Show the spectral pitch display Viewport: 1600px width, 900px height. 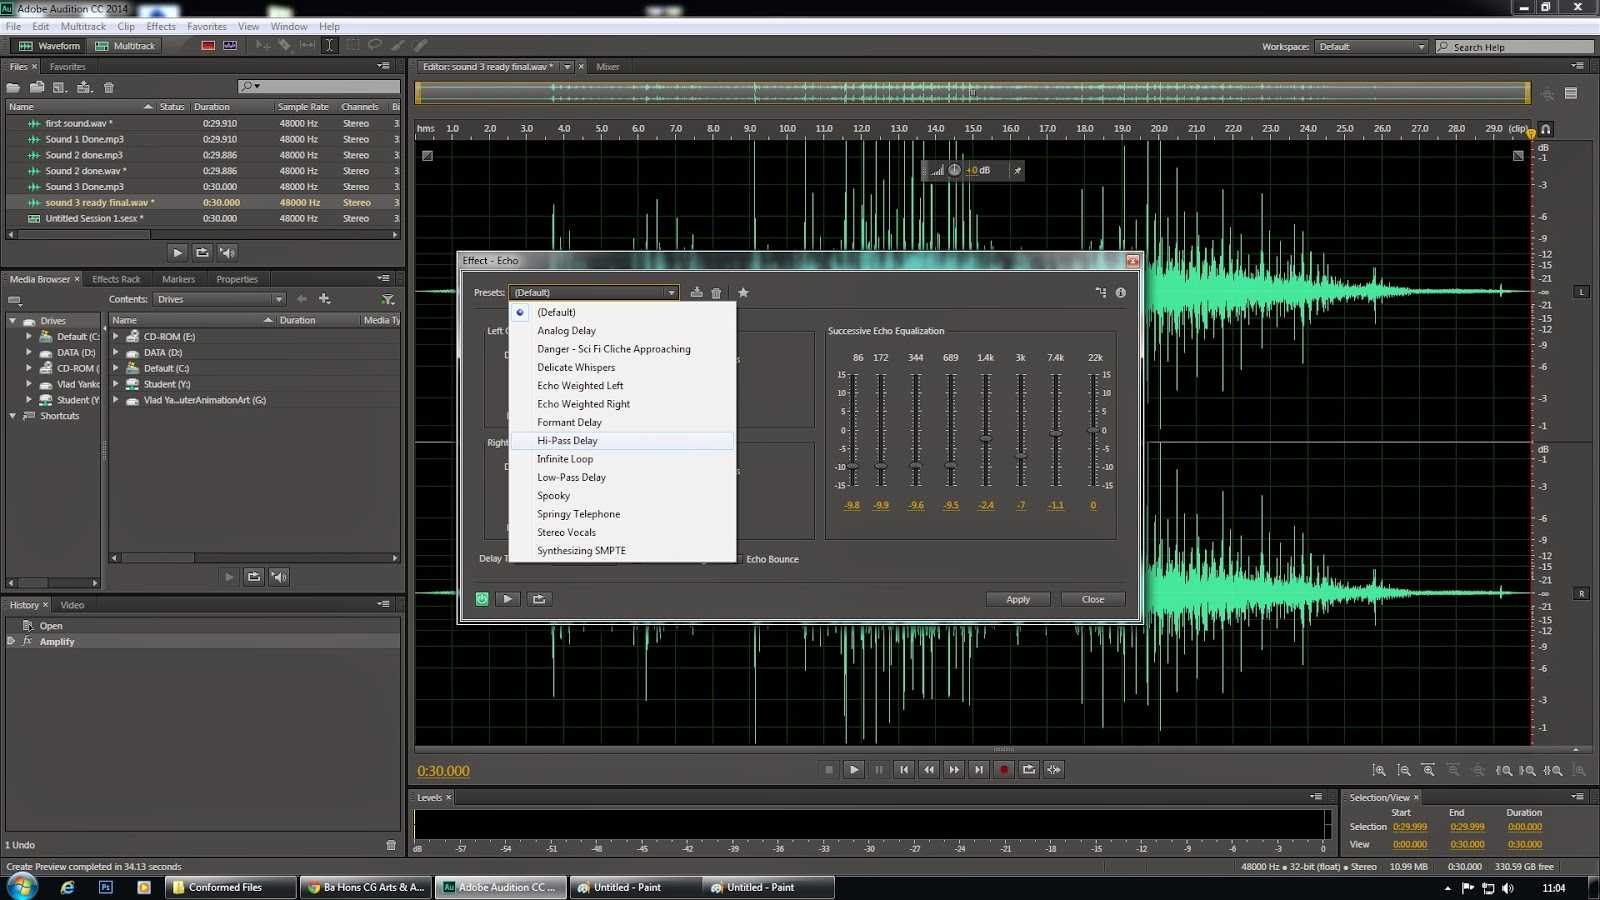[230, 45]
